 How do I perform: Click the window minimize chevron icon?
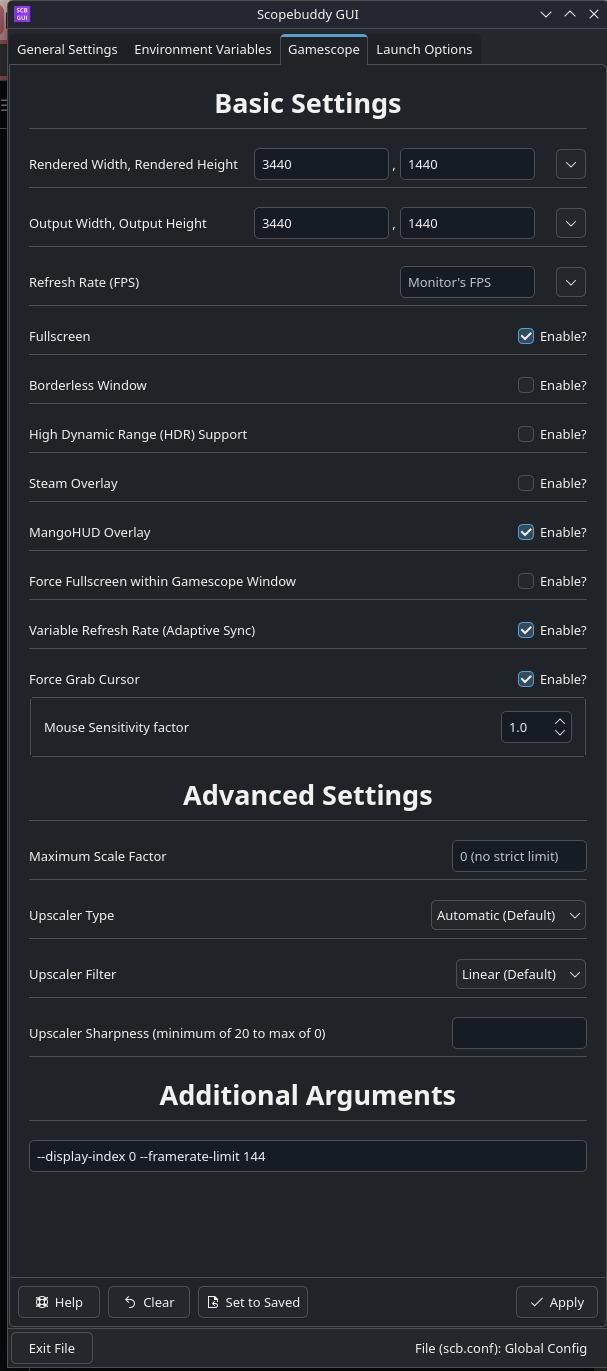tap(546, 14)
